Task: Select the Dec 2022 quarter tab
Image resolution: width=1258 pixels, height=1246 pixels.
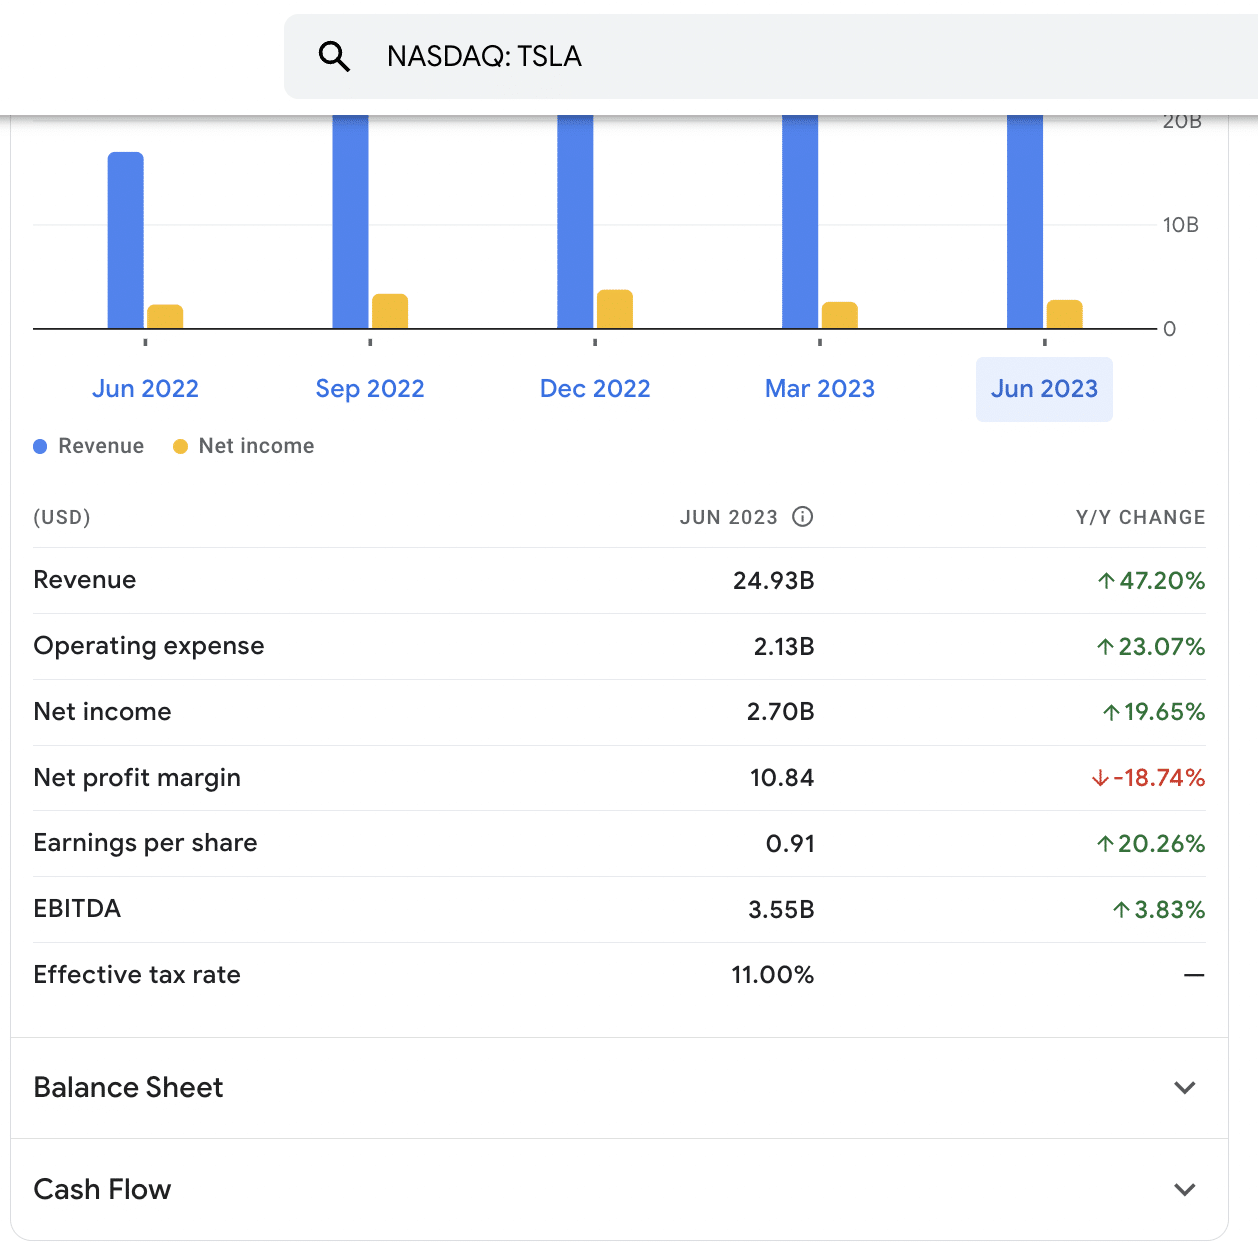Action: tap(595, 388)
